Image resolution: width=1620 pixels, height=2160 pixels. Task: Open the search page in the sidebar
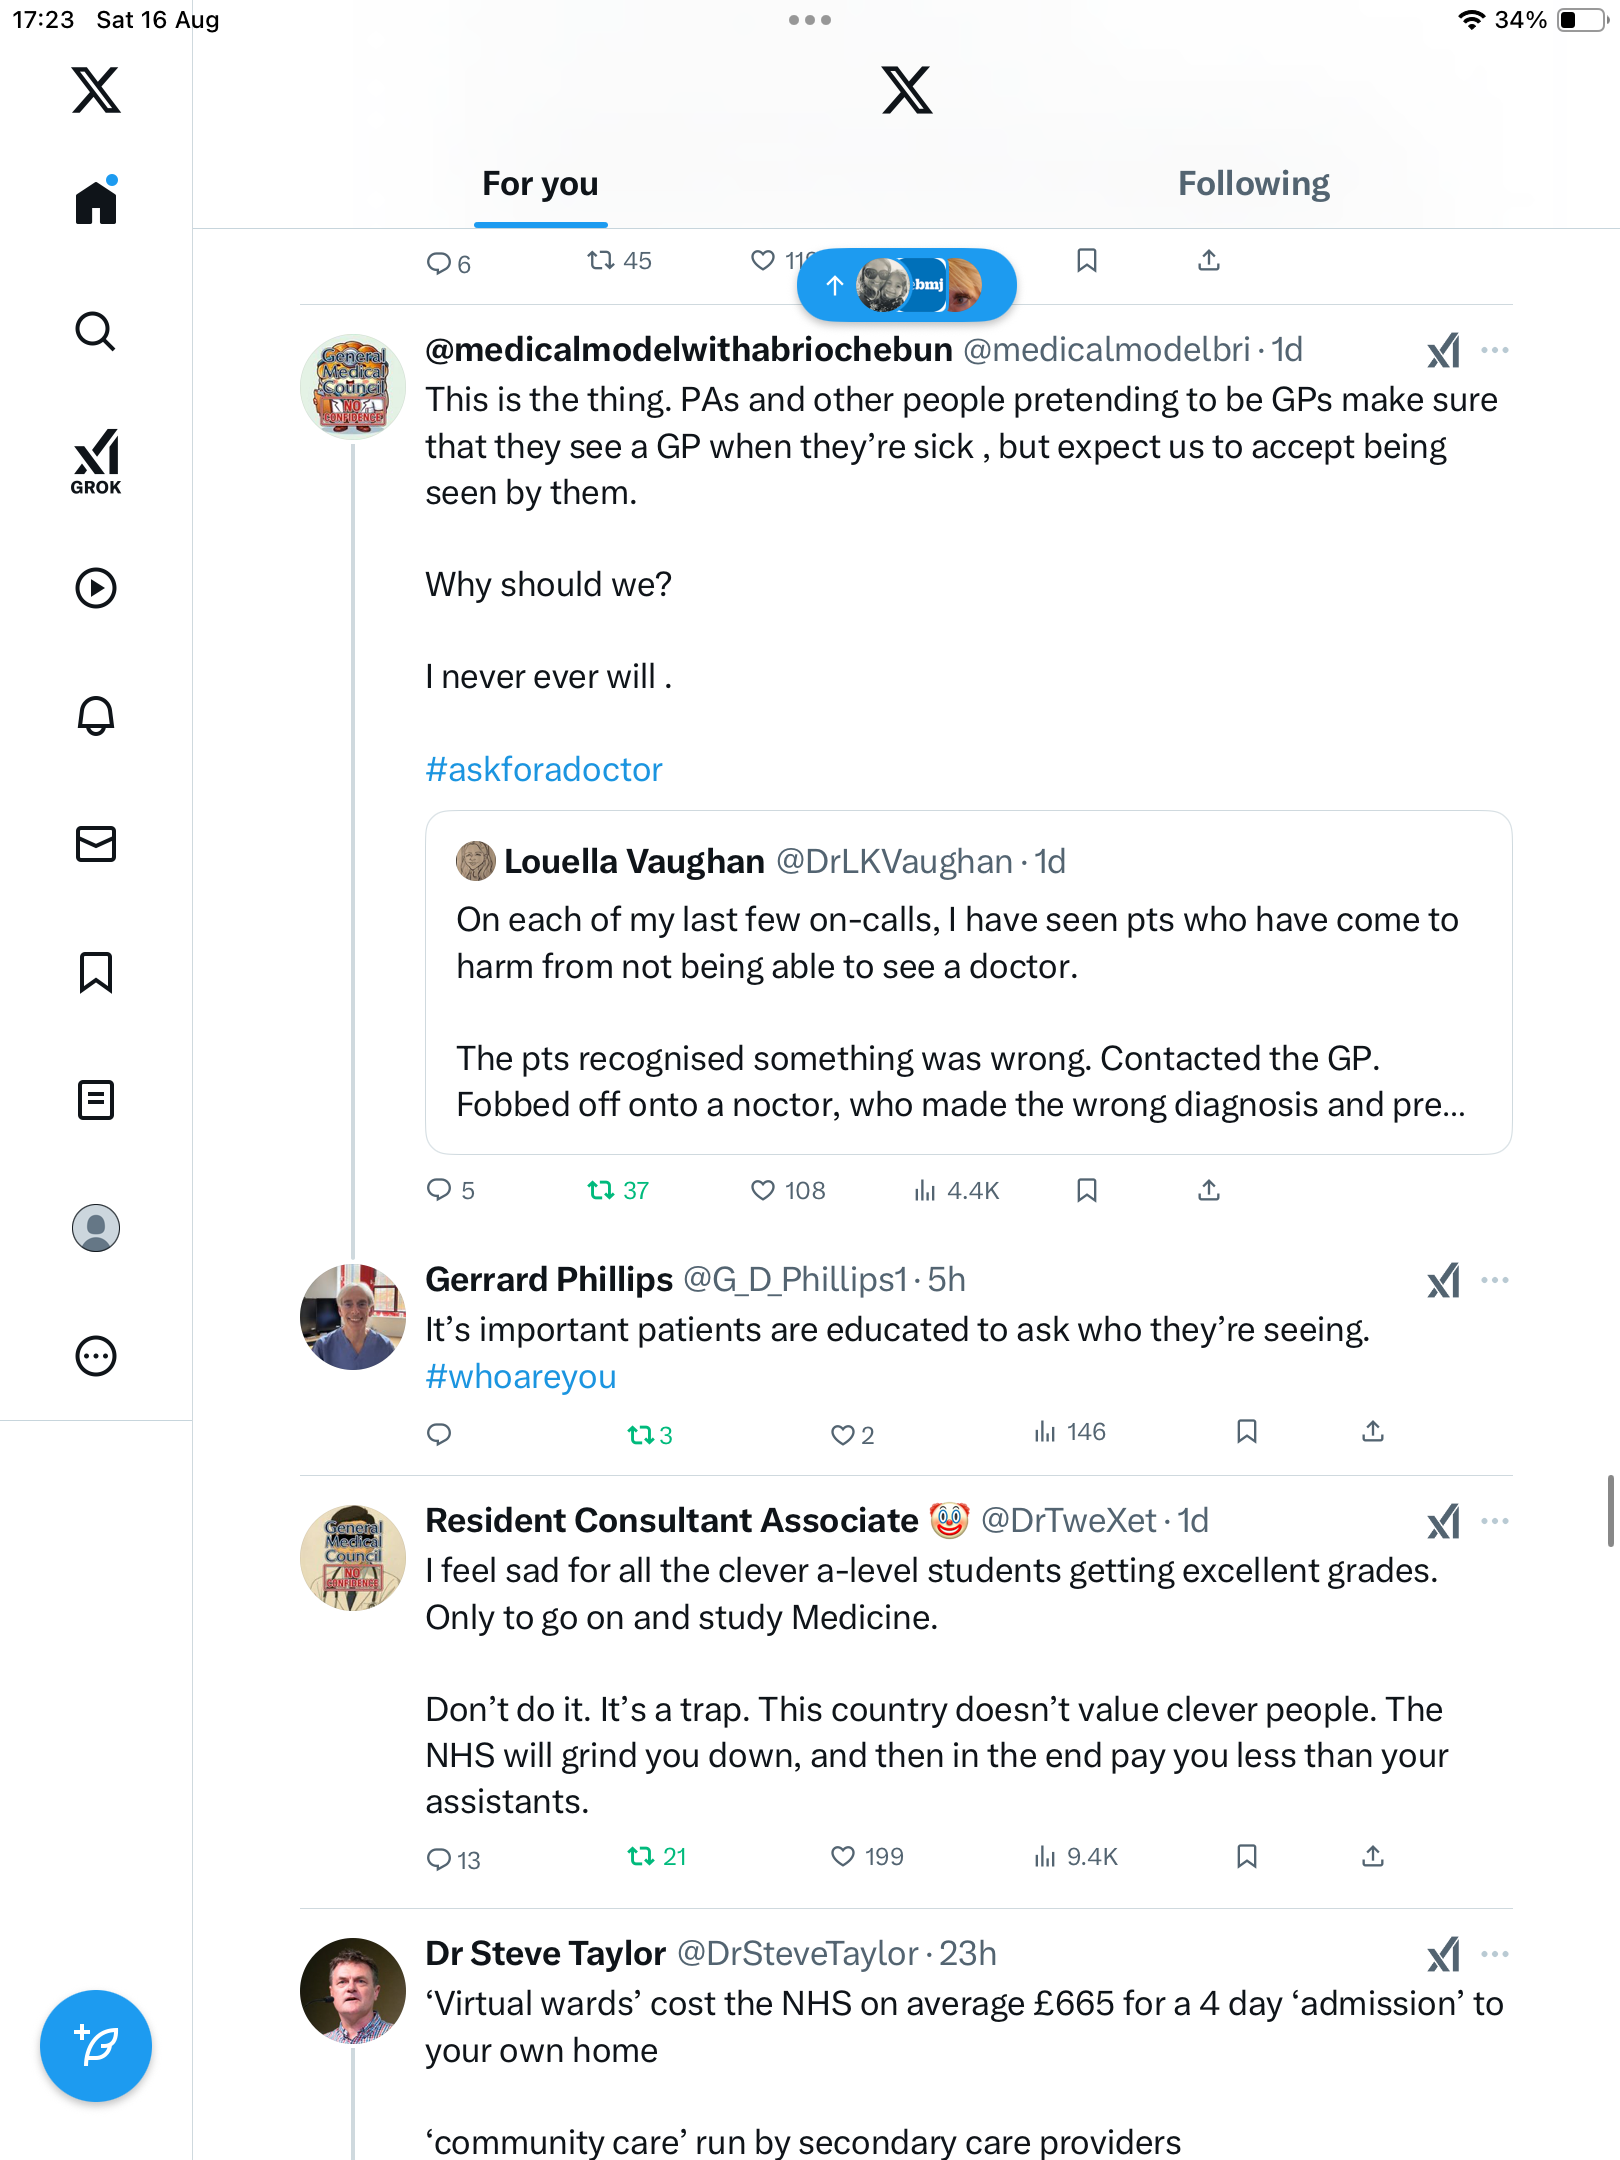[96, 331]
